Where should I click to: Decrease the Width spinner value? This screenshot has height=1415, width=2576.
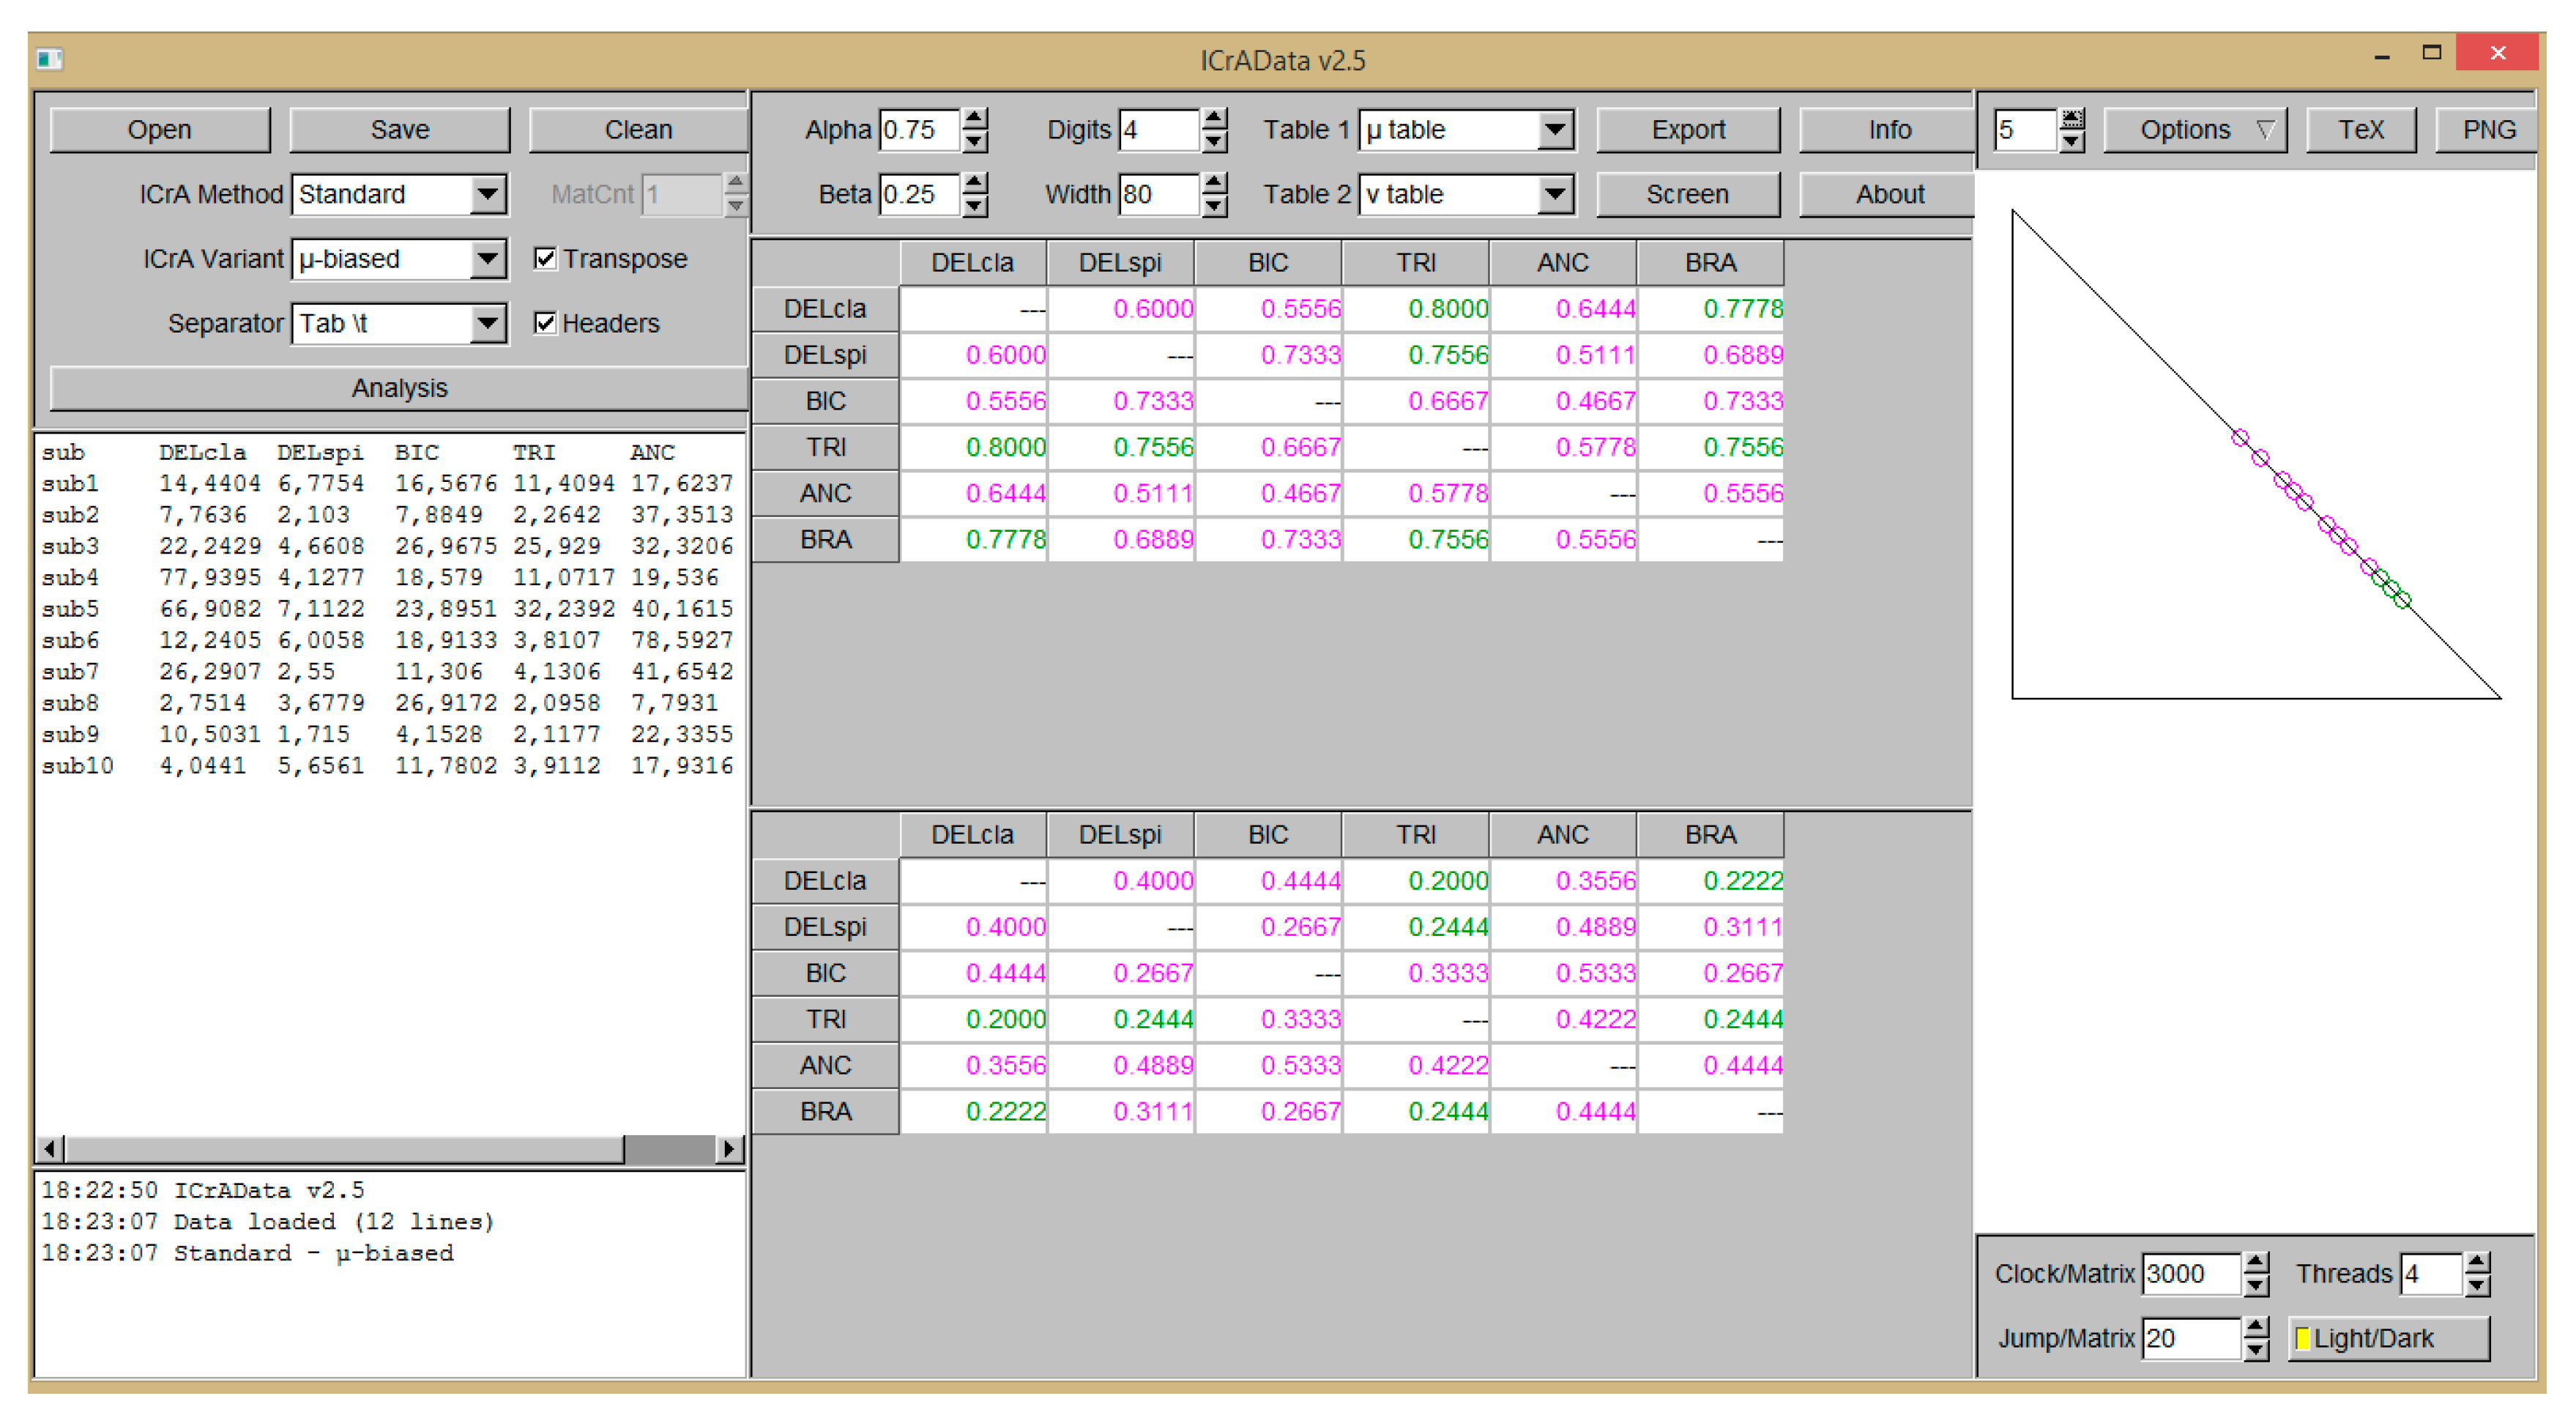click(x=1213, y=207)
